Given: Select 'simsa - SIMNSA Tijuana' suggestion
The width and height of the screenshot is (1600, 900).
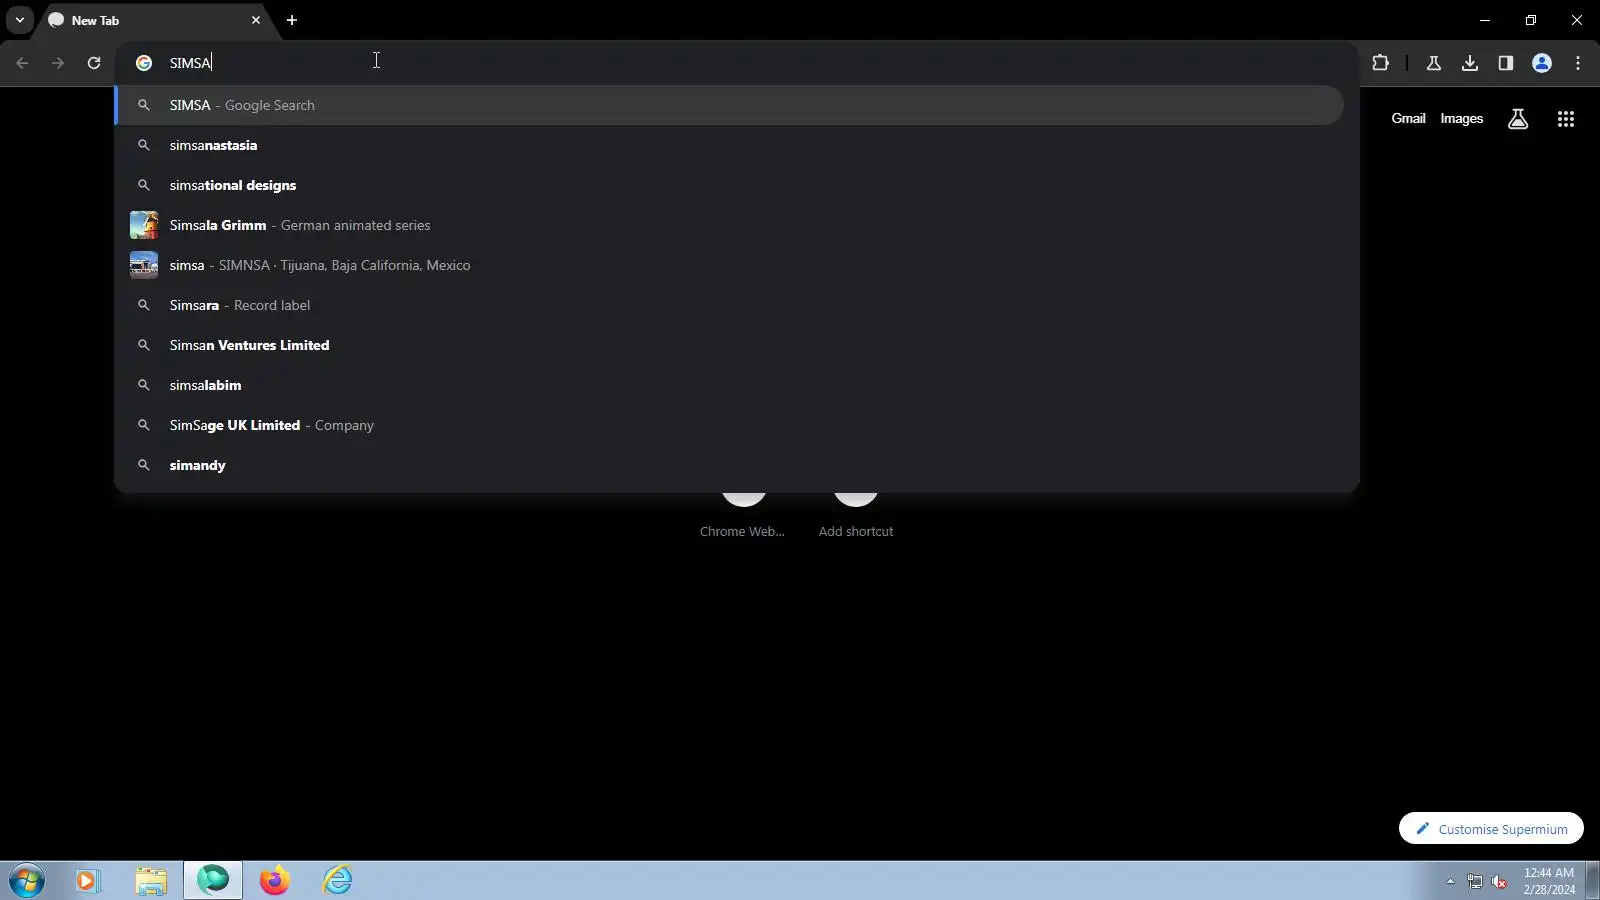Looking at the screenshot, I should coord(730,265).
